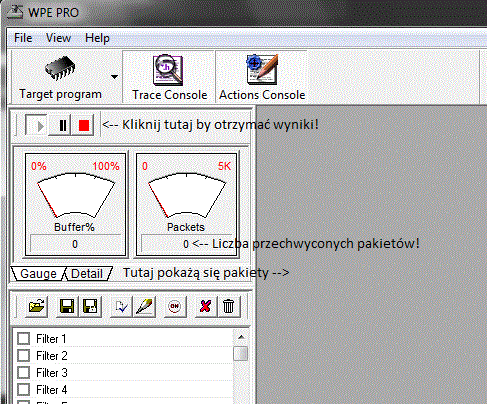Screen dimensions: 487x404
Task: Switch to the Detail tab
Action: tap(87, 274)
